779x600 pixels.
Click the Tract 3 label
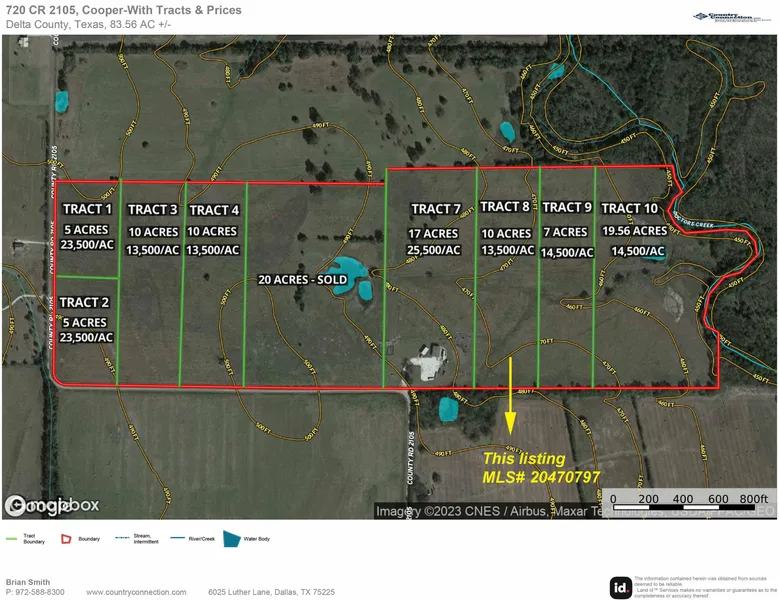click(152, 209)
